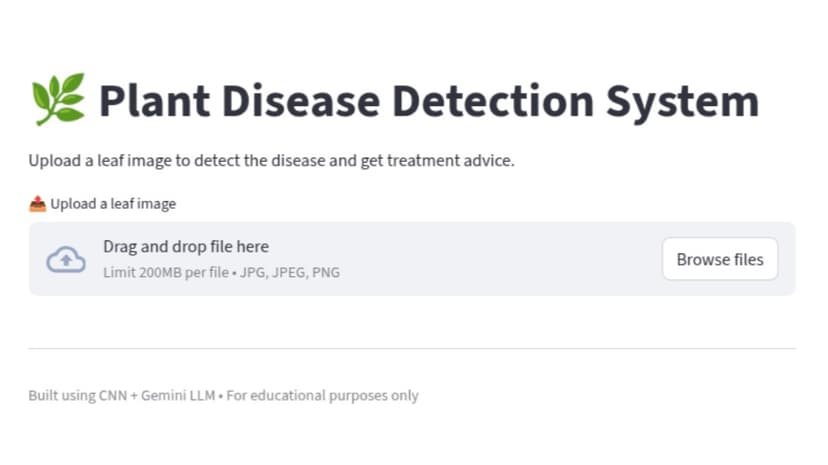
Task: Click the 'Limit 200MB per file' hint
Action: coord(166,272)
